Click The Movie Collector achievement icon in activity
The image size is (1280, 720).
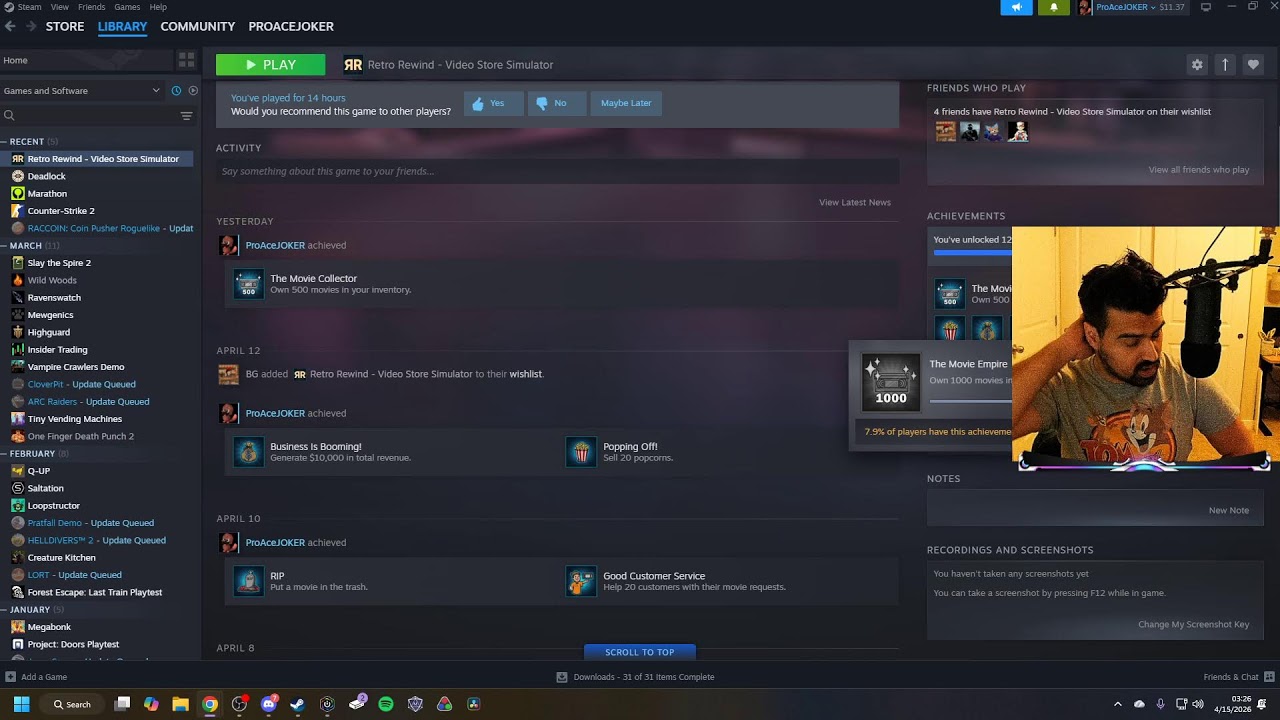pyautogui.click(x=248, y=284)
